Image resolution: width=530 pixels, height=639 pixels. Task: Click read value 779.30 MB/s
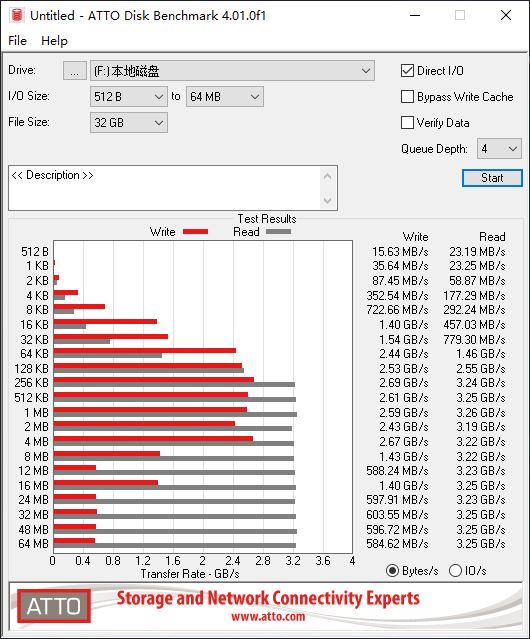click(x=474, y=339)
